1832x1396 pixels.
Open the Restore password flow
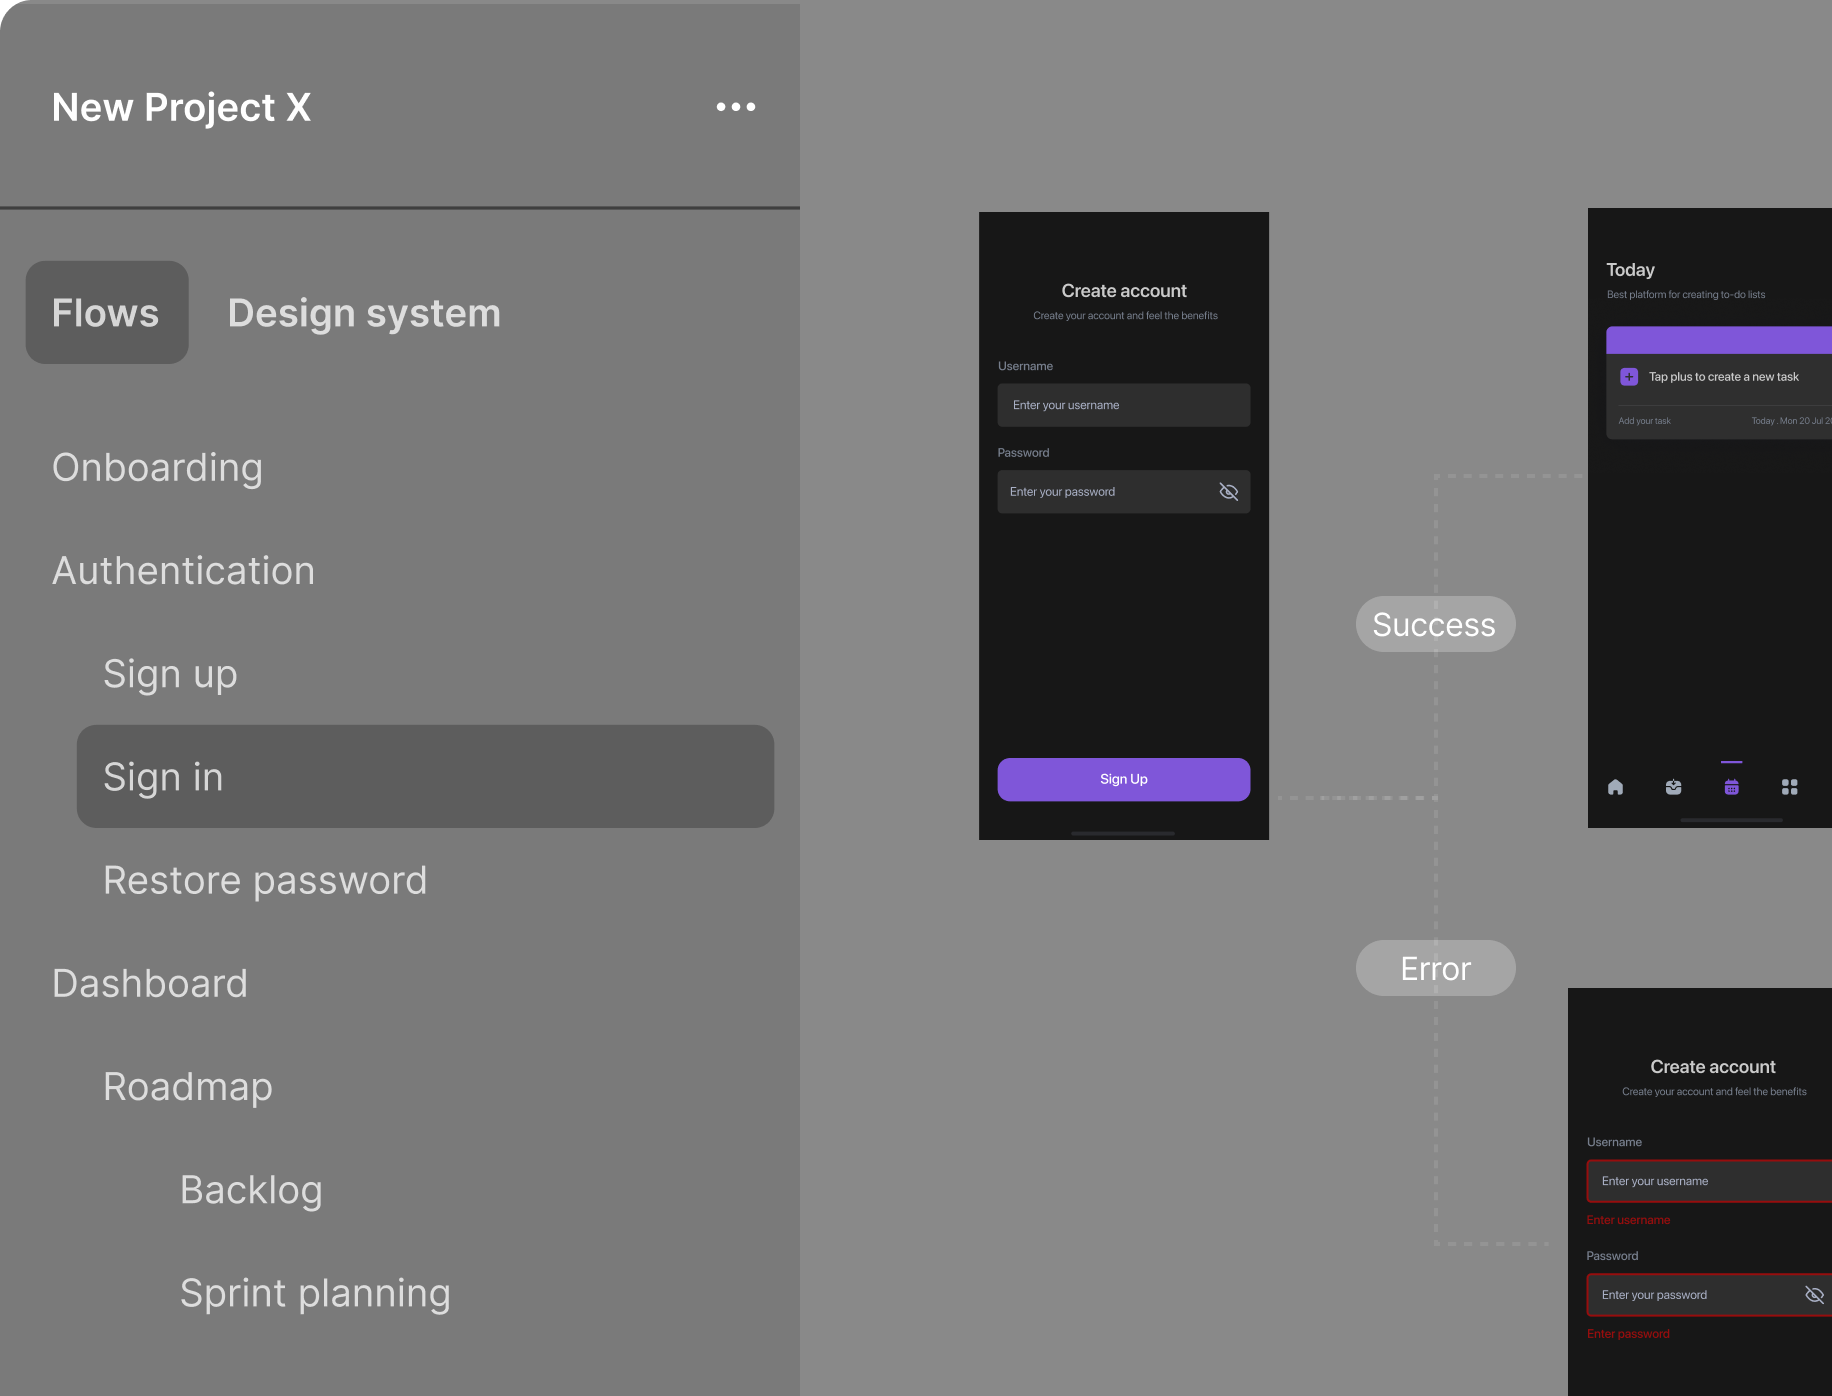[265, 881]
